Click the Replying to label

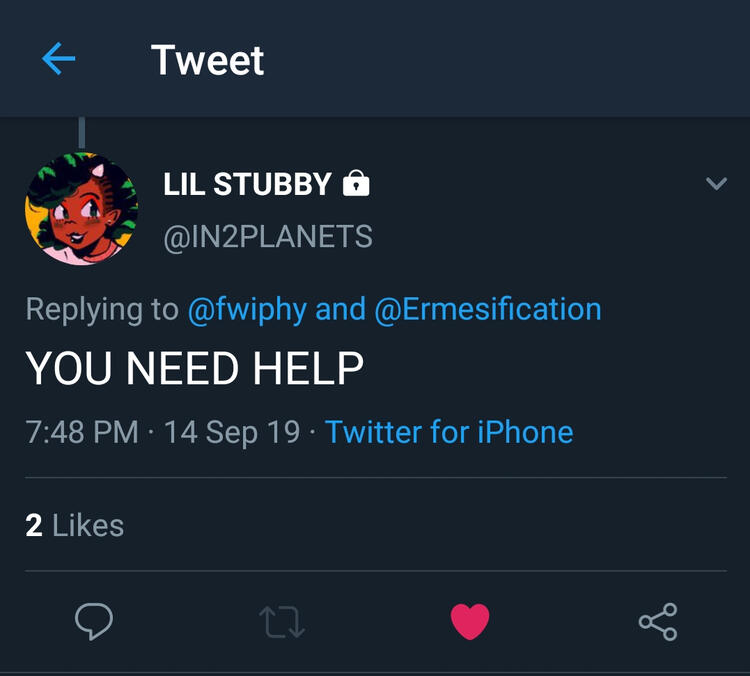pos(102,309)
